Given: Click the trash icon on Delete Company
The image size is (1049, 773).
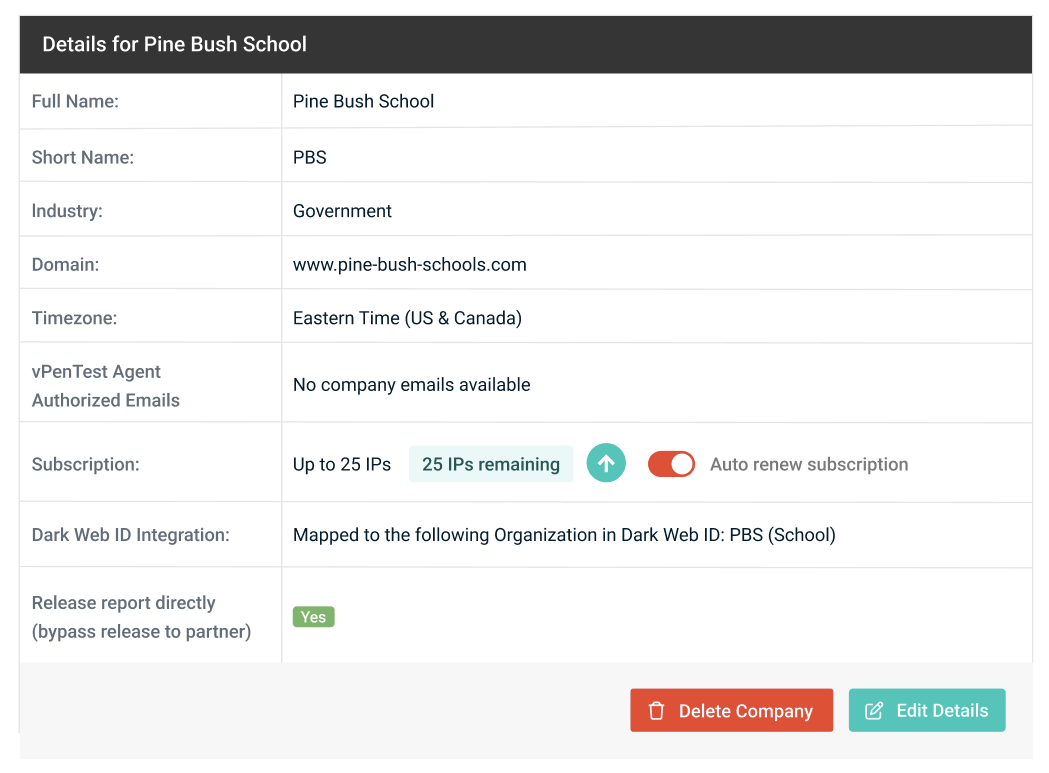Looking at the screenshot, I should 657,711.
